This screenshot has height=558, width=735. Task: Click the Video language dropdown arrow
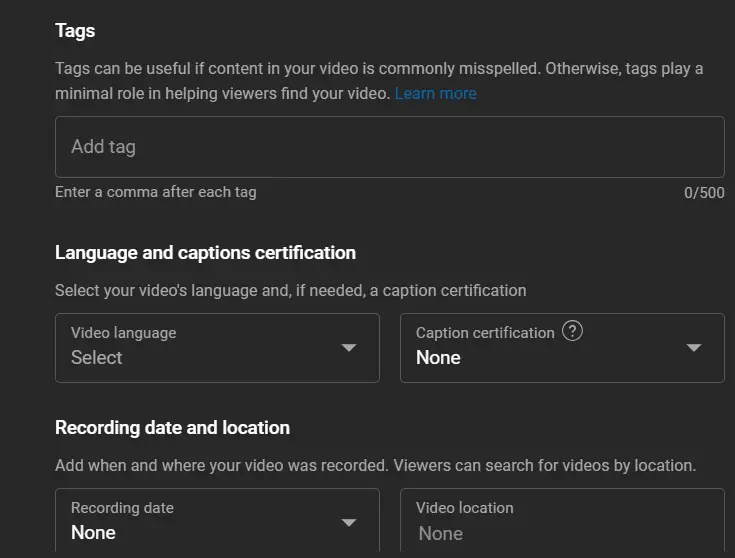tap(349, 348)
